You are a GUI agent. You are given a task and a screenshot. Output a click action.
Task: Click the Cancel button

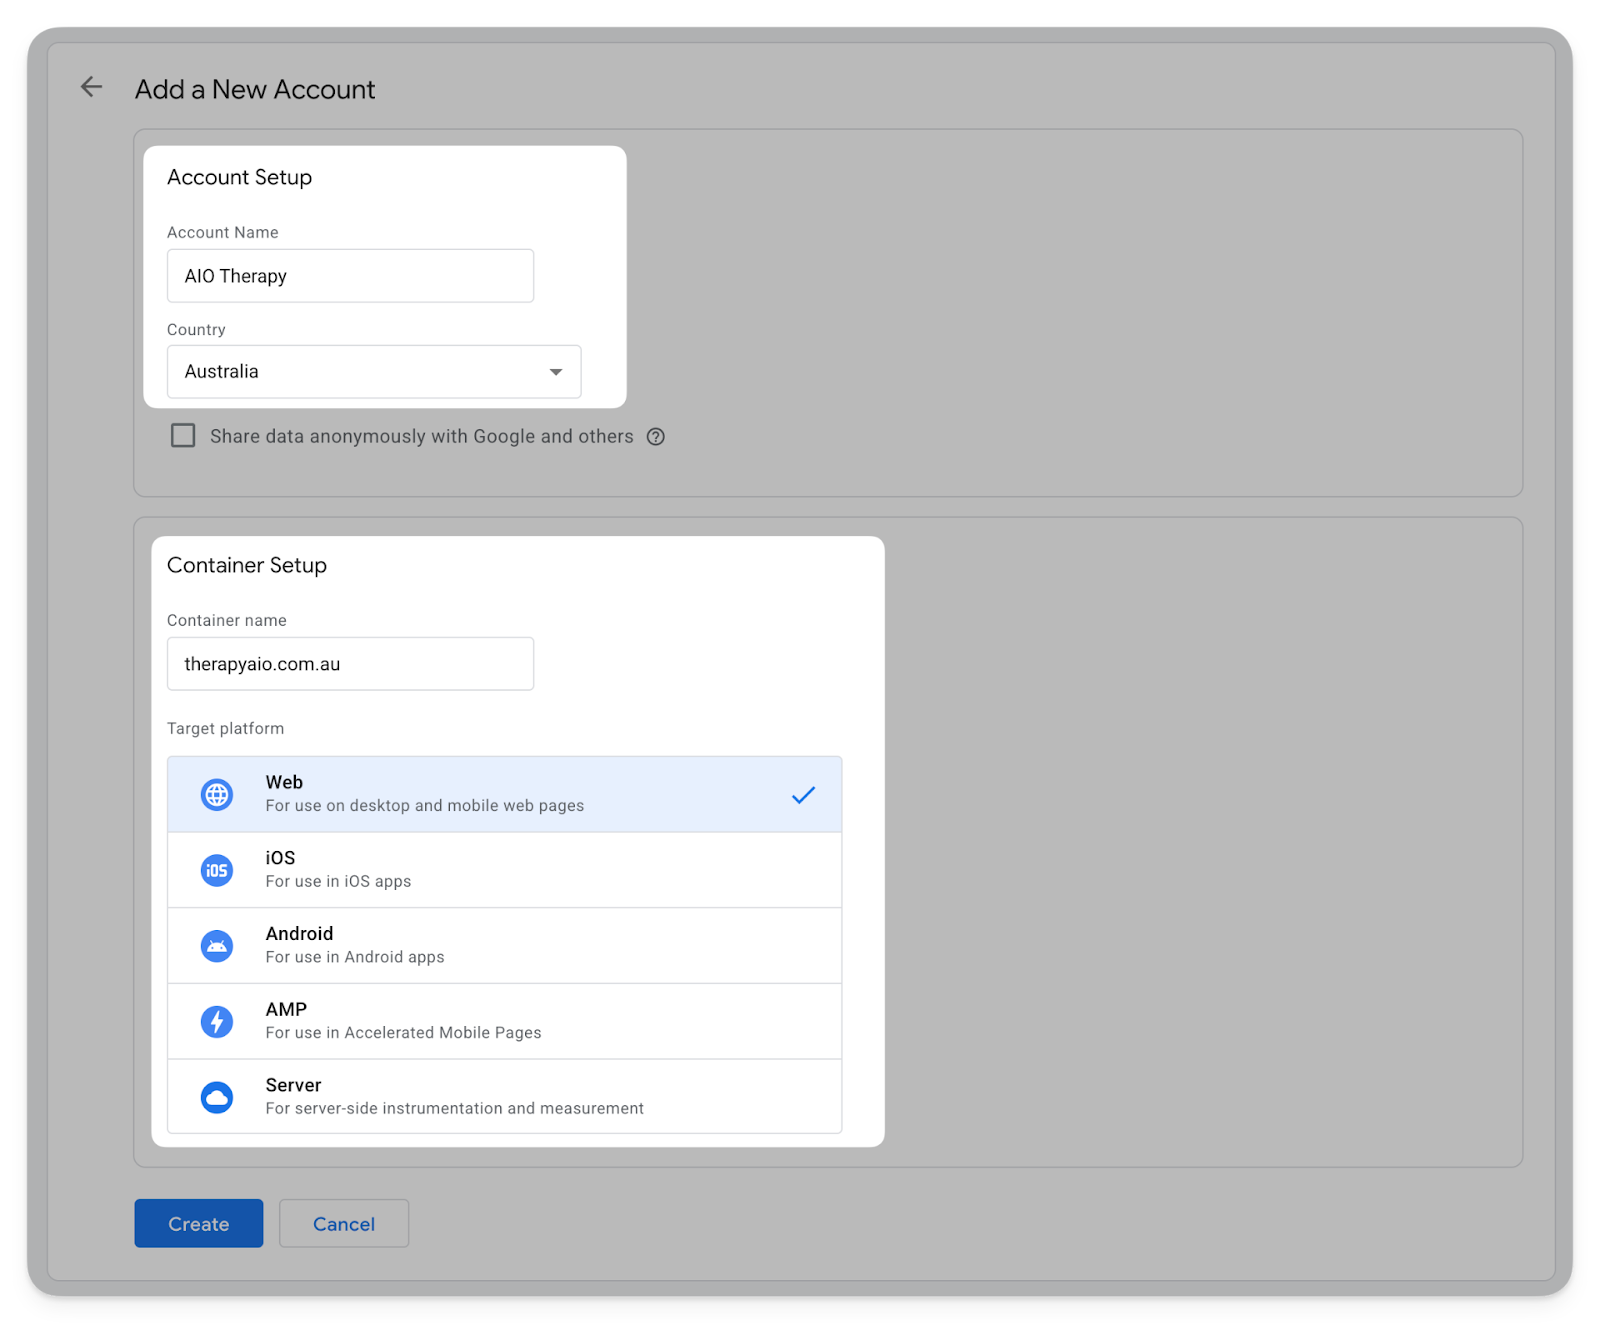tap(343, 1223)
